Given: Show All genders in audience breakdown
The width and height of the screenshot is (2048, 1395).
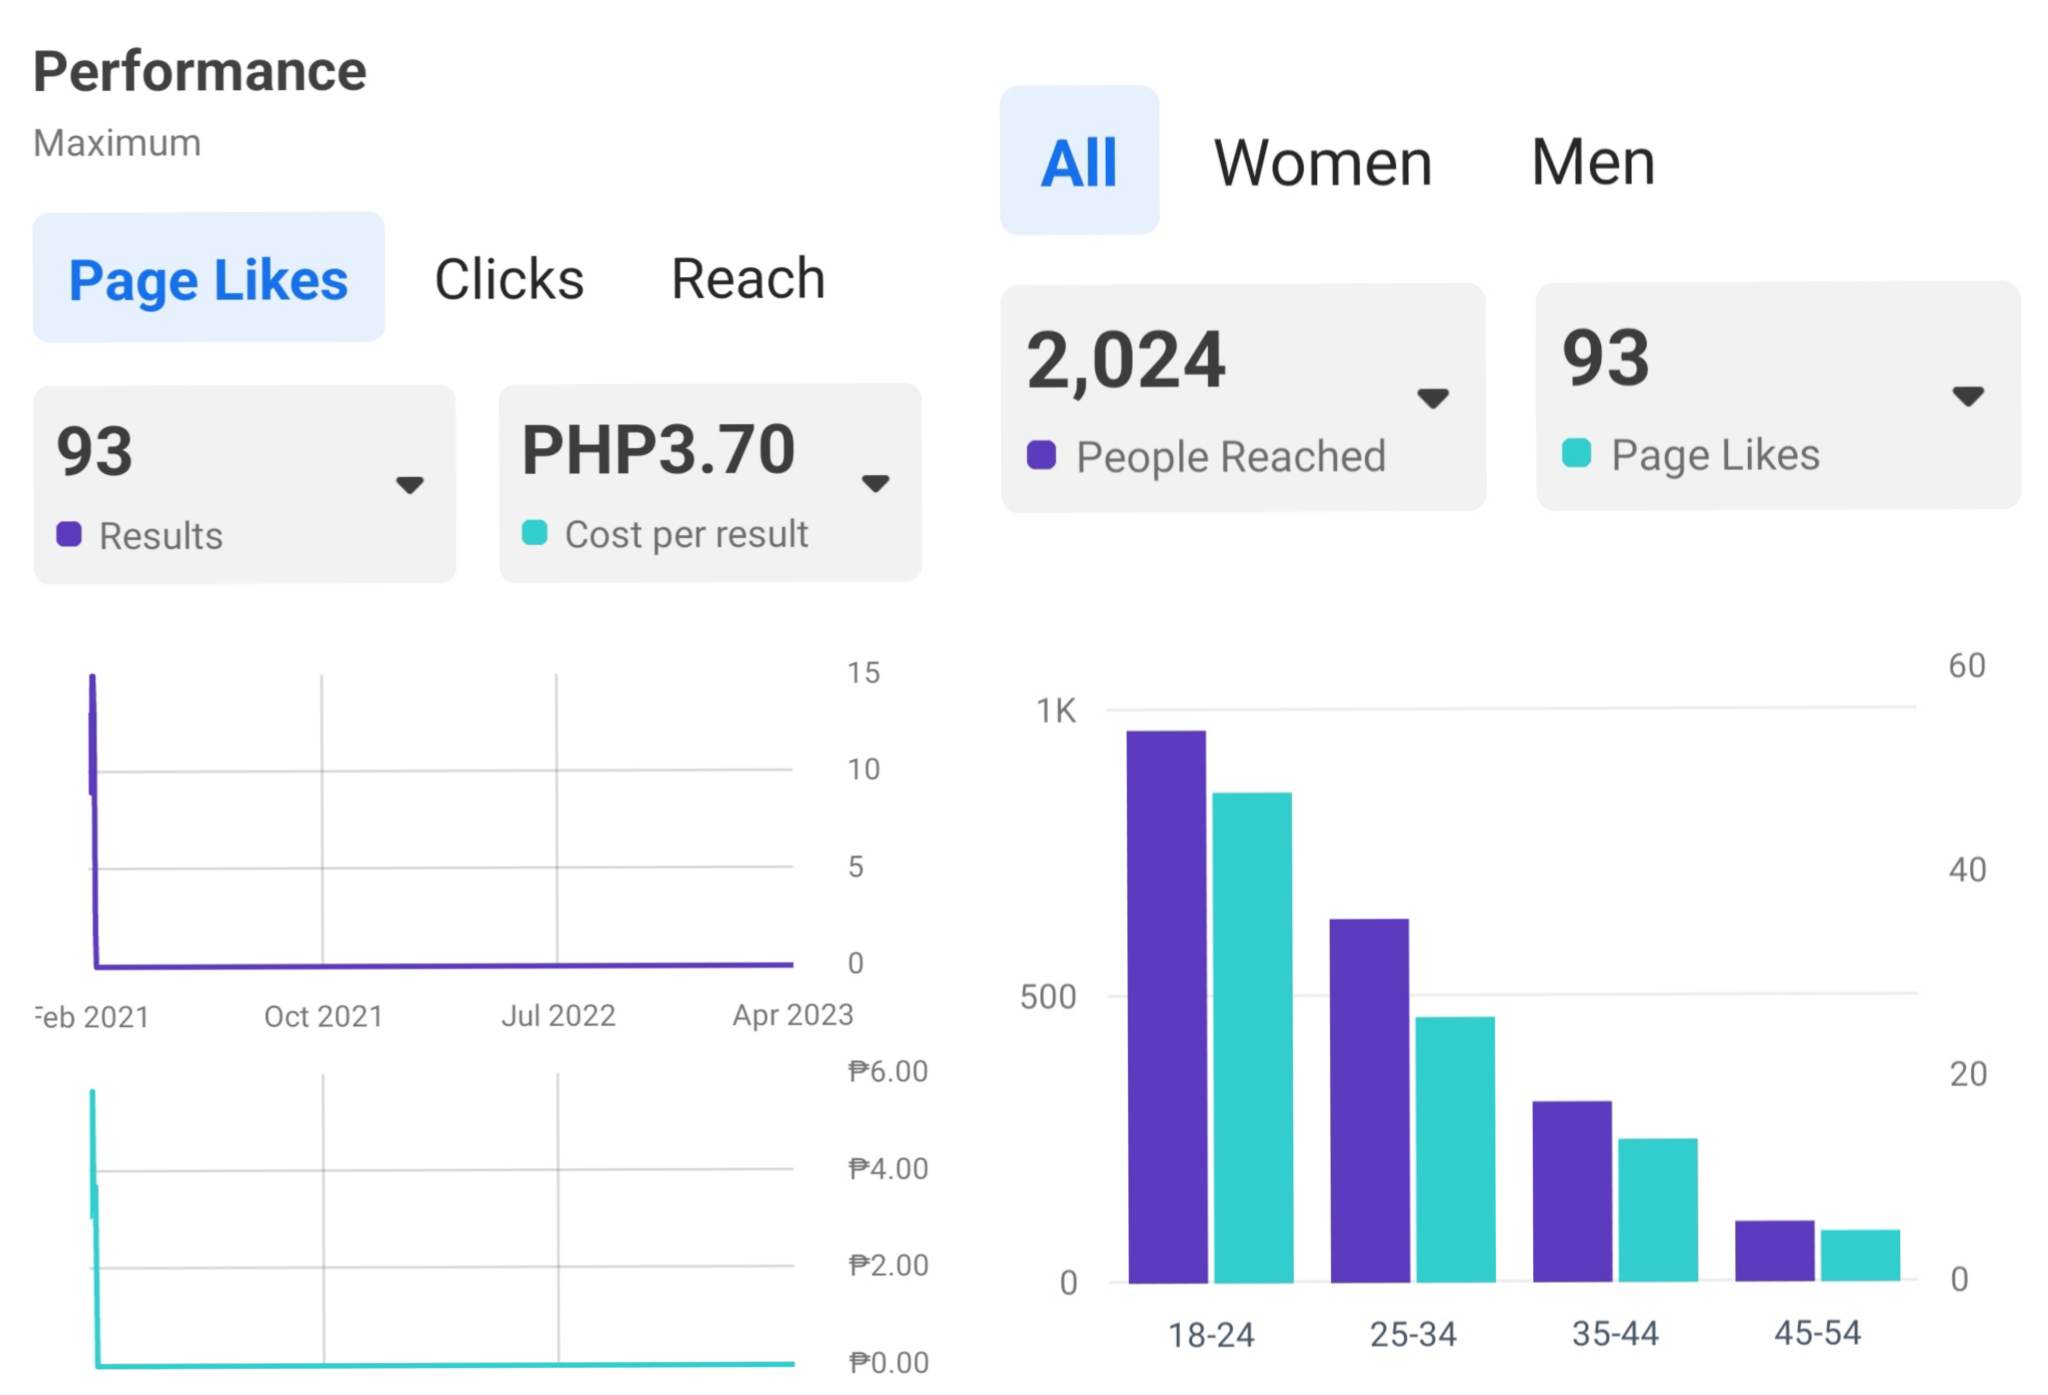Looking at the screenshot, I should 1079,162.
